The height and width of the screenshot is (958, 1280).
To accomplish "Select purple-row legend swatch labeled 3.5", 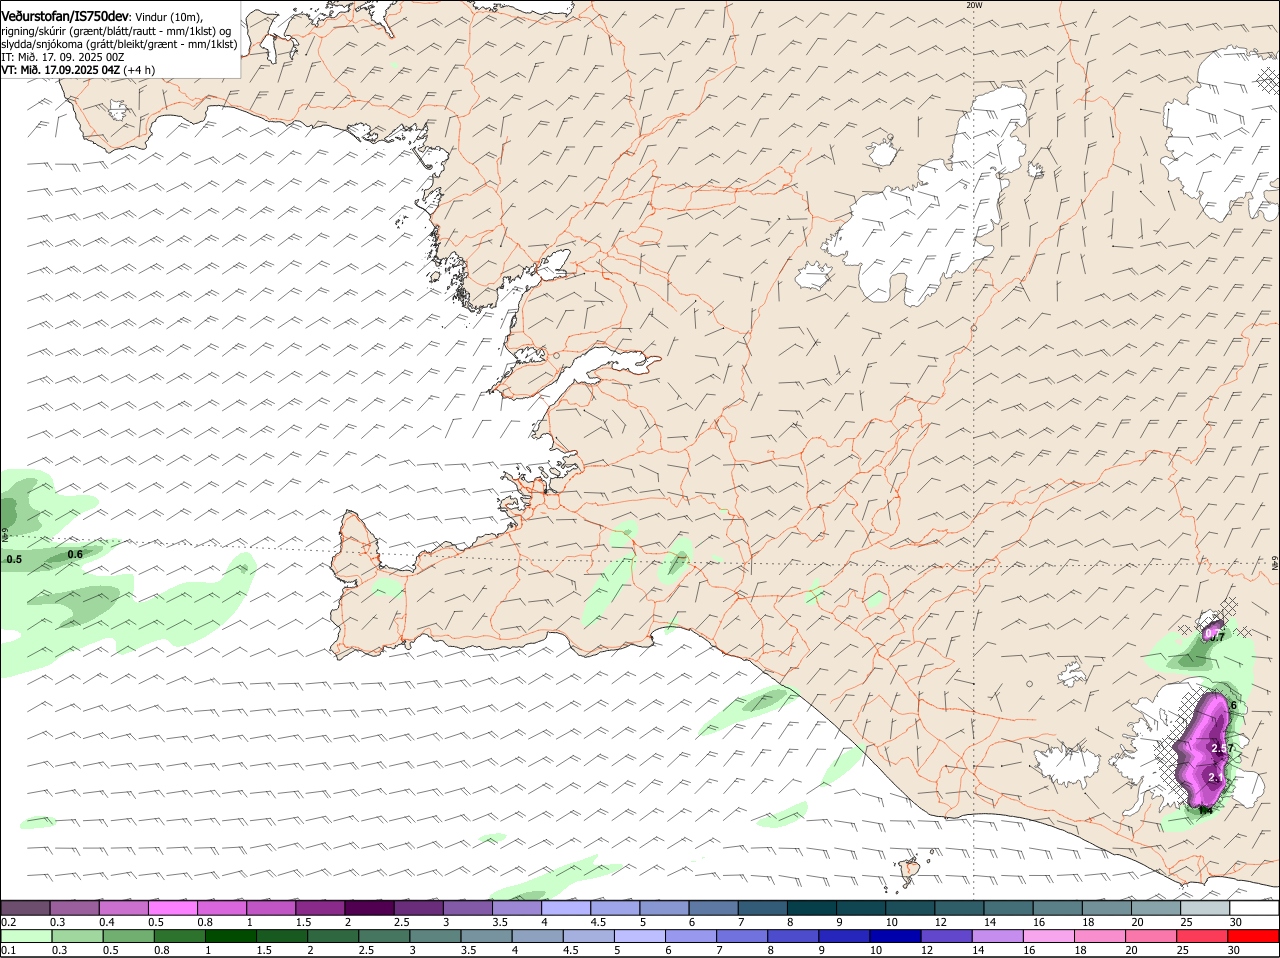I will [x=516, y=907].
